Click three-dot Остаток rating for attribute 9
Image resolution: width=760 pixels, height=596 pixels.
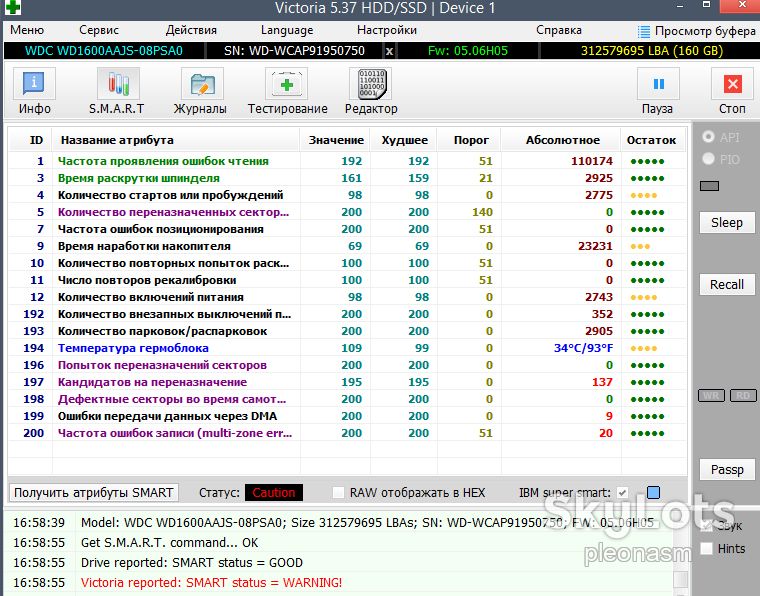(x=640, y=247)
